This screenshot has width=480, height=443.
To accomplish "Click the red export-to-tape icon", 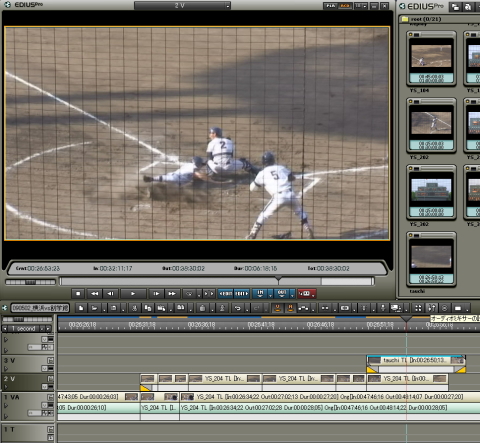I will 306,294.
